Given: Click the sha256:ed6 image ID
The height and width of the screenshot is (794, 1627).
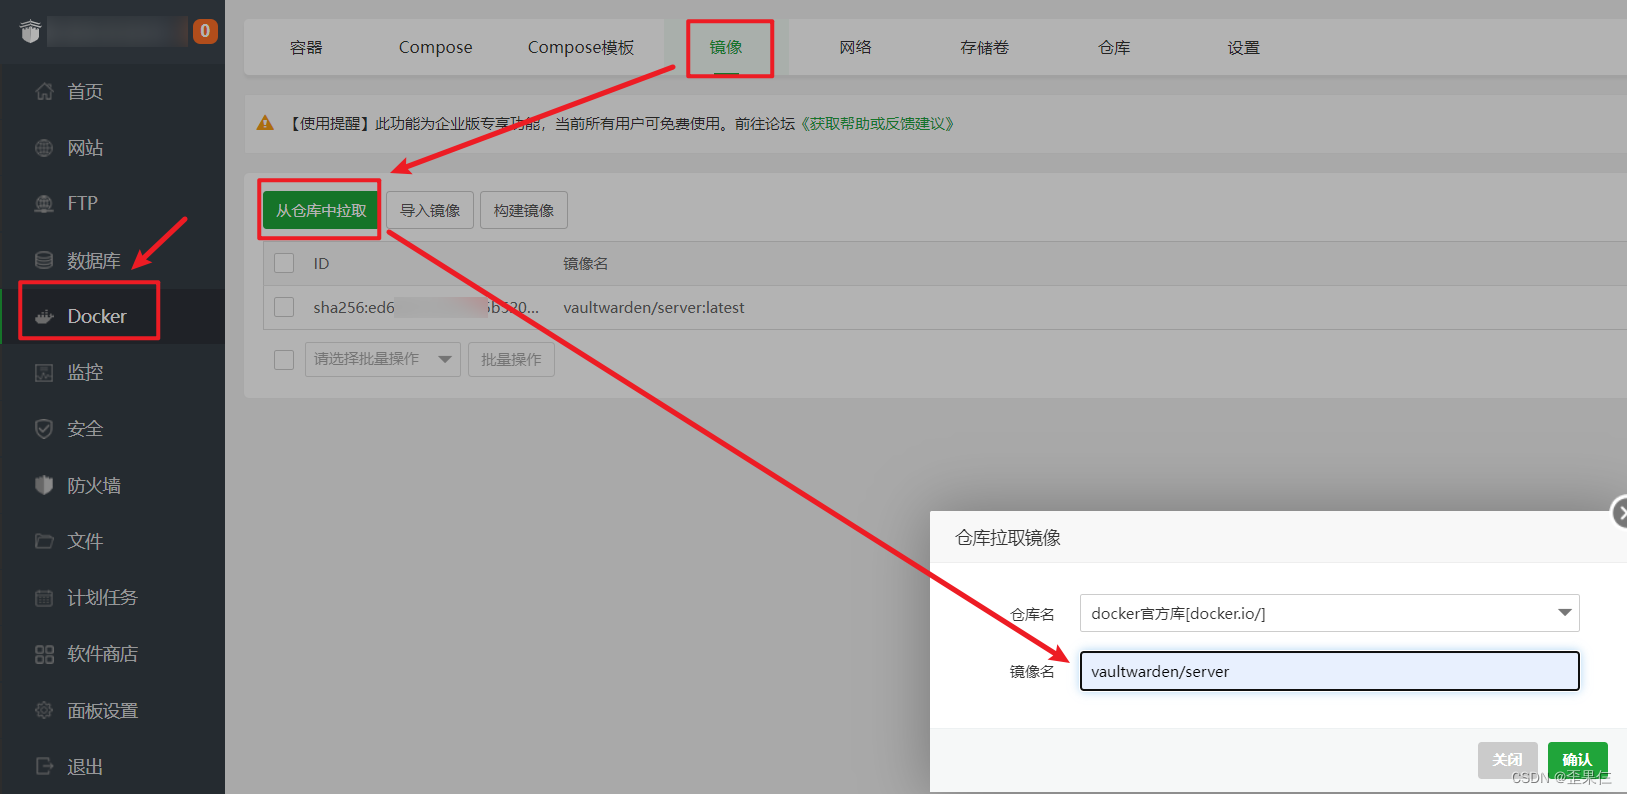Looking at the screenshot, I should tap(426, 307).
